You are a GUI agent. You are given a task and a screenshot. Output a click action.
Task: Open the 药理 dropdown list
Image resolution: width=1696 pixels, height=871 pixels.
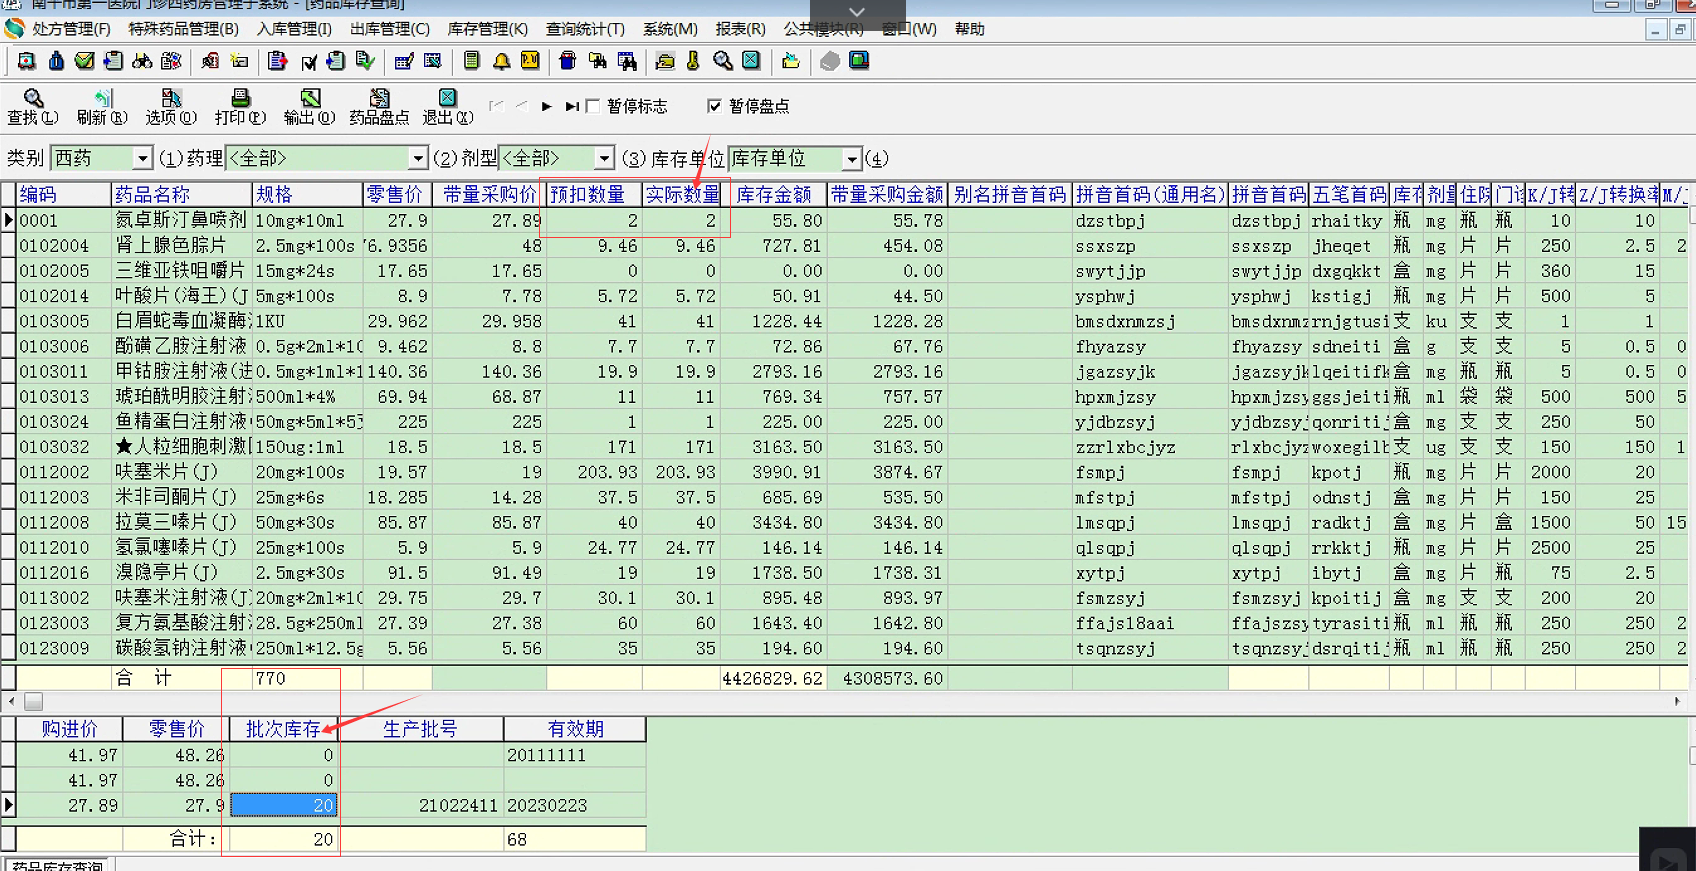(x=418, y=159)
